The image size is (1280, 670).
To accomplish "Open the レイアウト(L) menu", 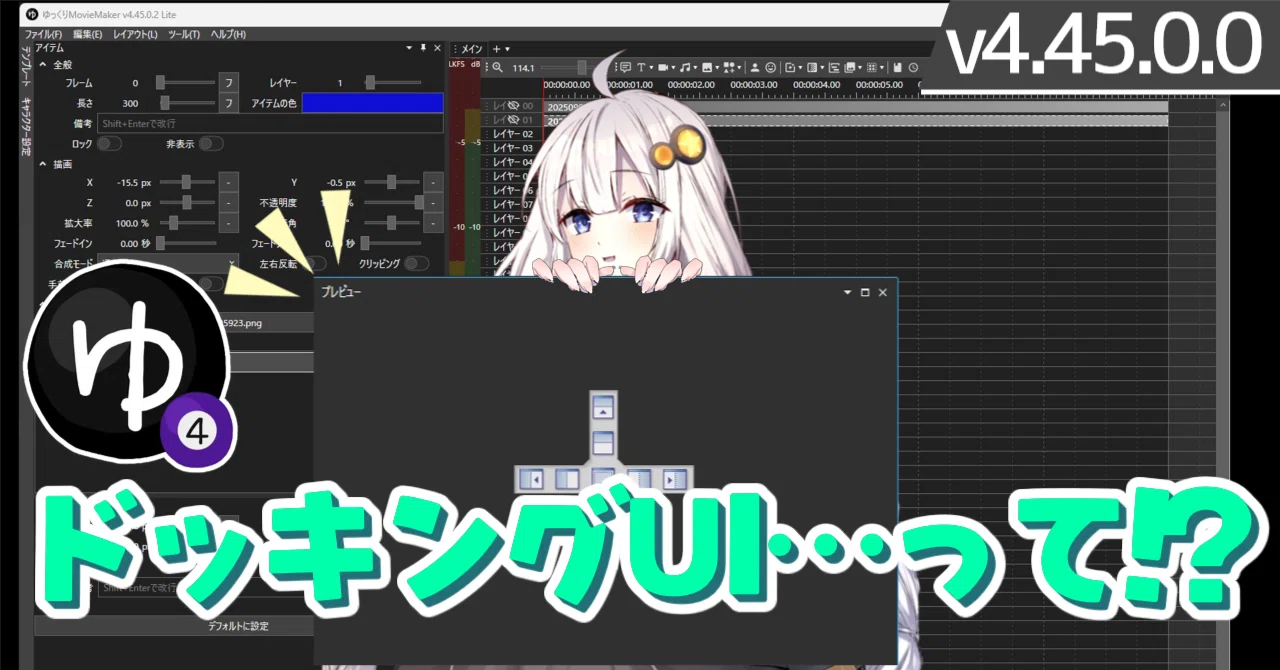I will point(135,34).
